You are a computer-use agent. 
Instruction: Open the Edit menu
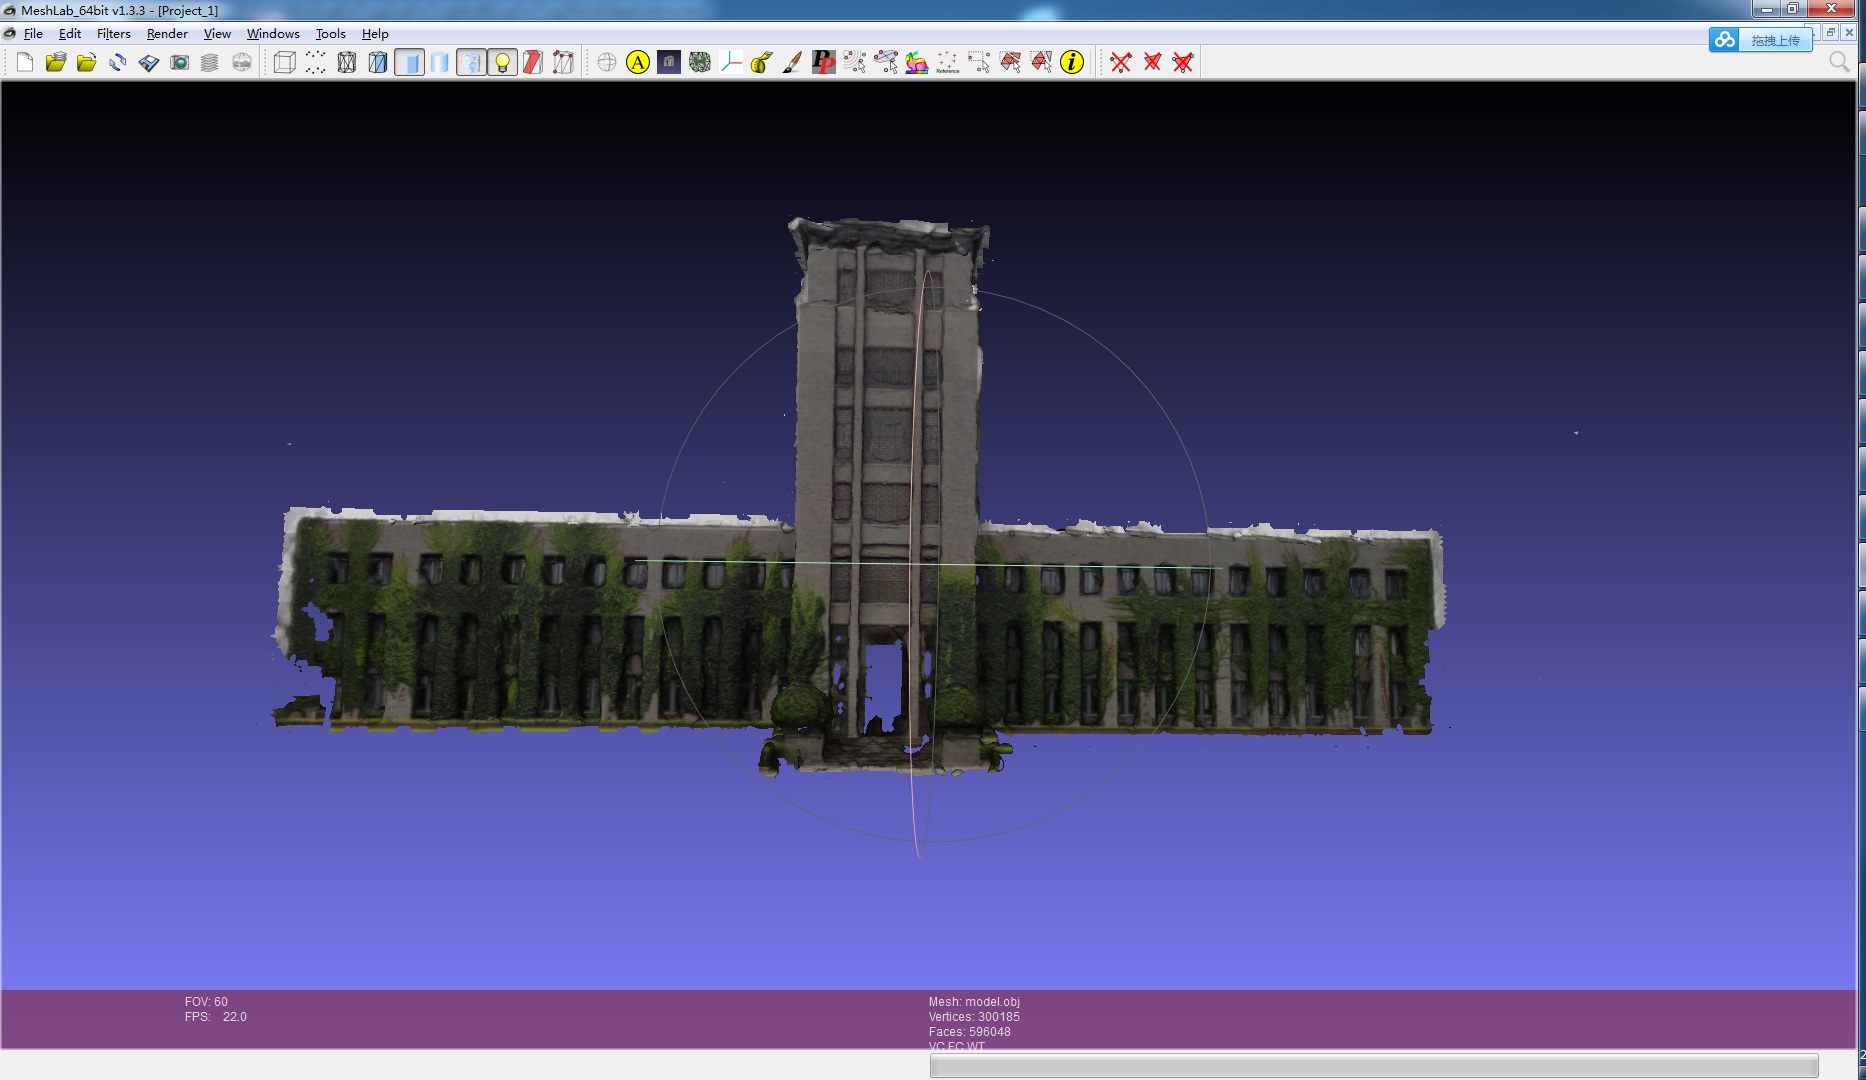pyautogui.click(x=70, y=34)
